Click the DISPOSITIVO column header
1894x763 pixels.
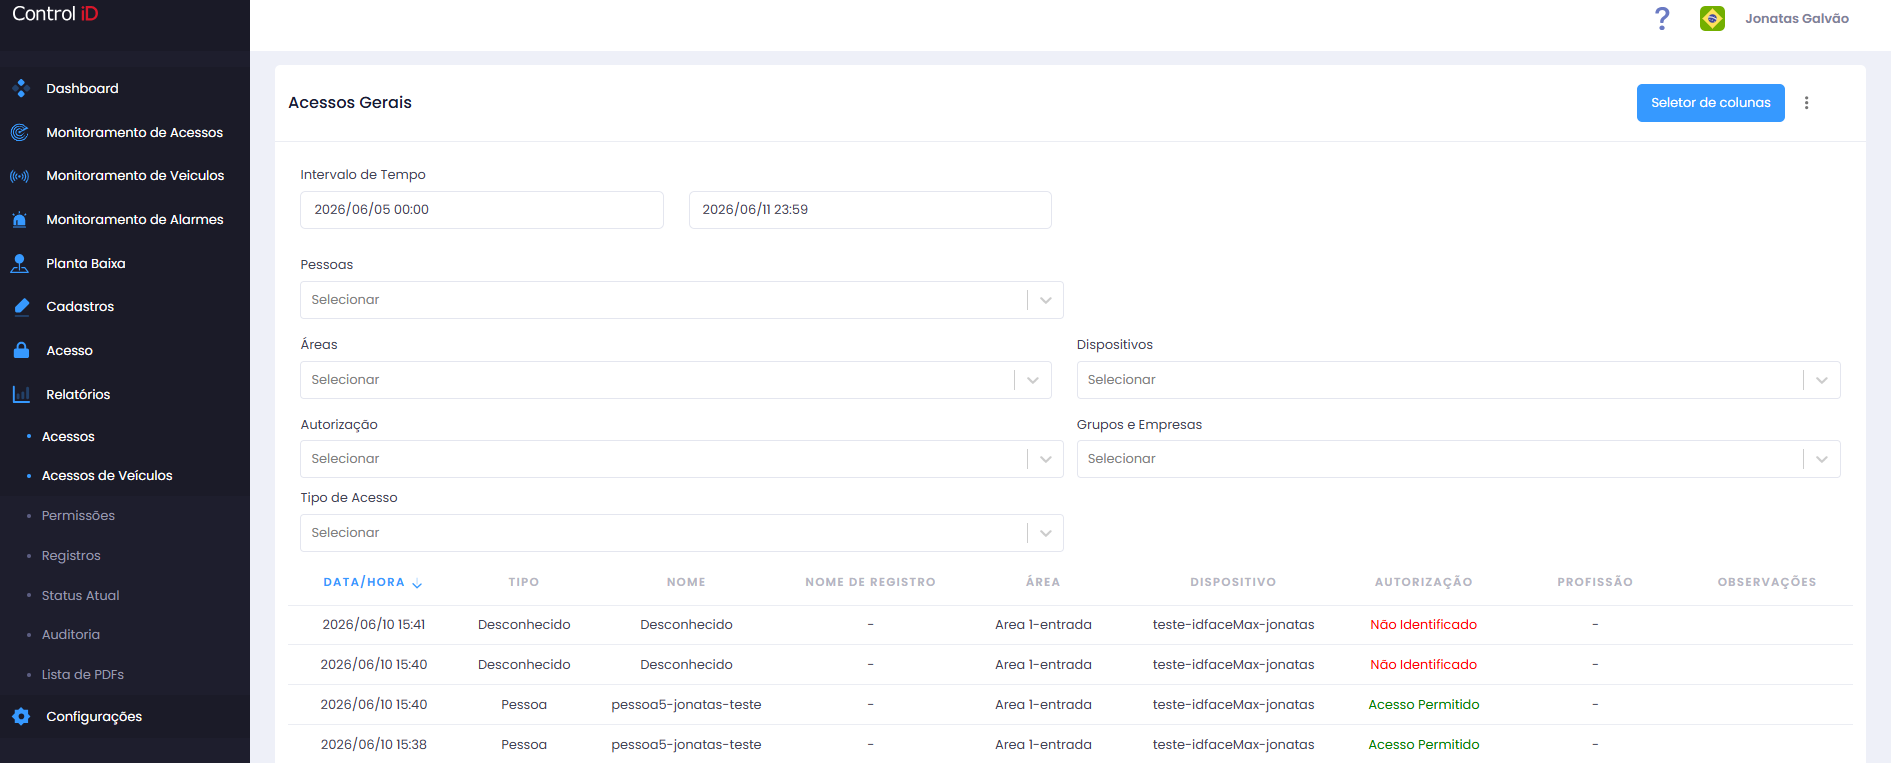1233,582
